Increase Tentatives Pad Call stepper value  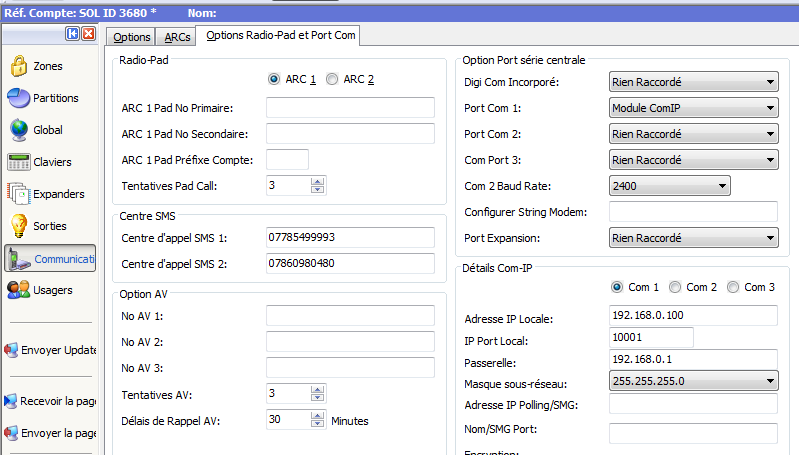(x=318, y=181)
